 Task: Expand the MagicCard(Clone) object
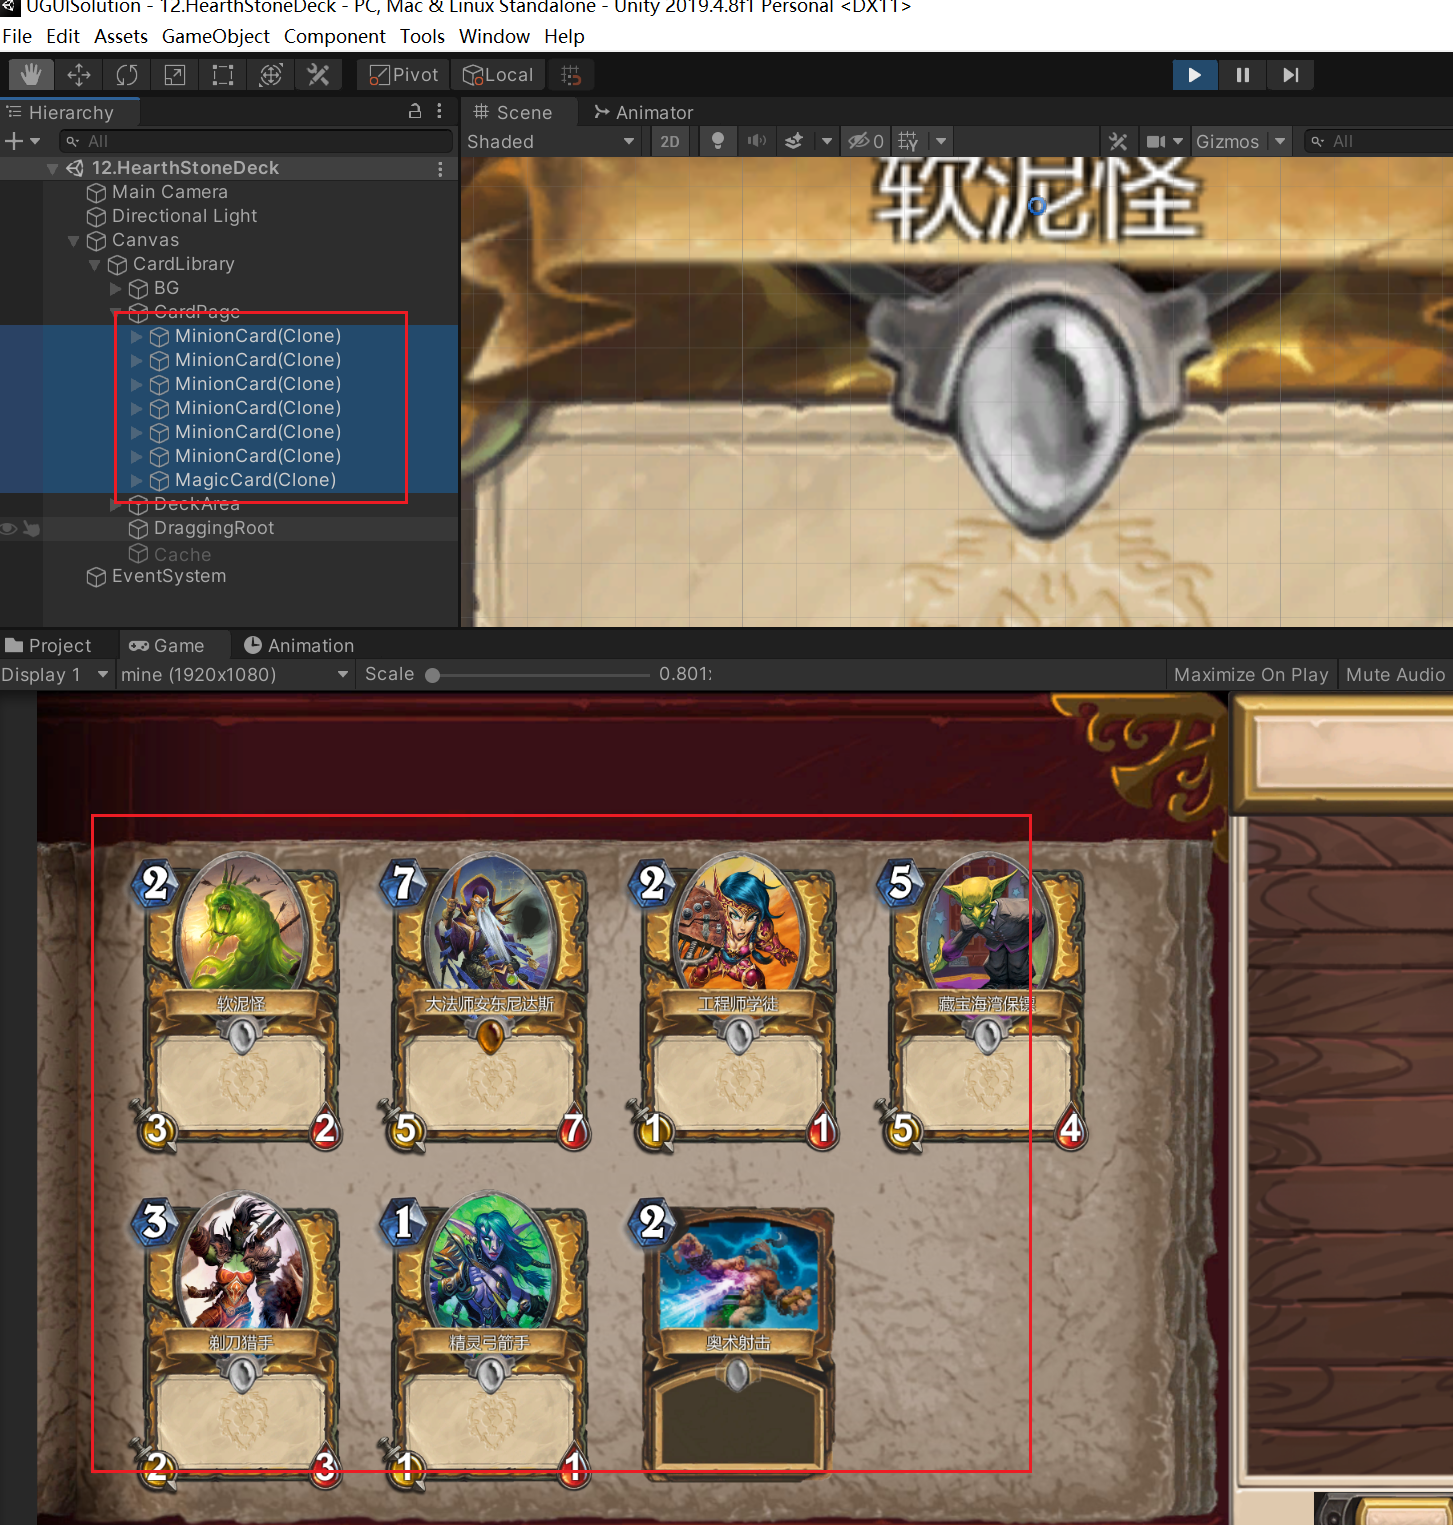click(137, 481)
